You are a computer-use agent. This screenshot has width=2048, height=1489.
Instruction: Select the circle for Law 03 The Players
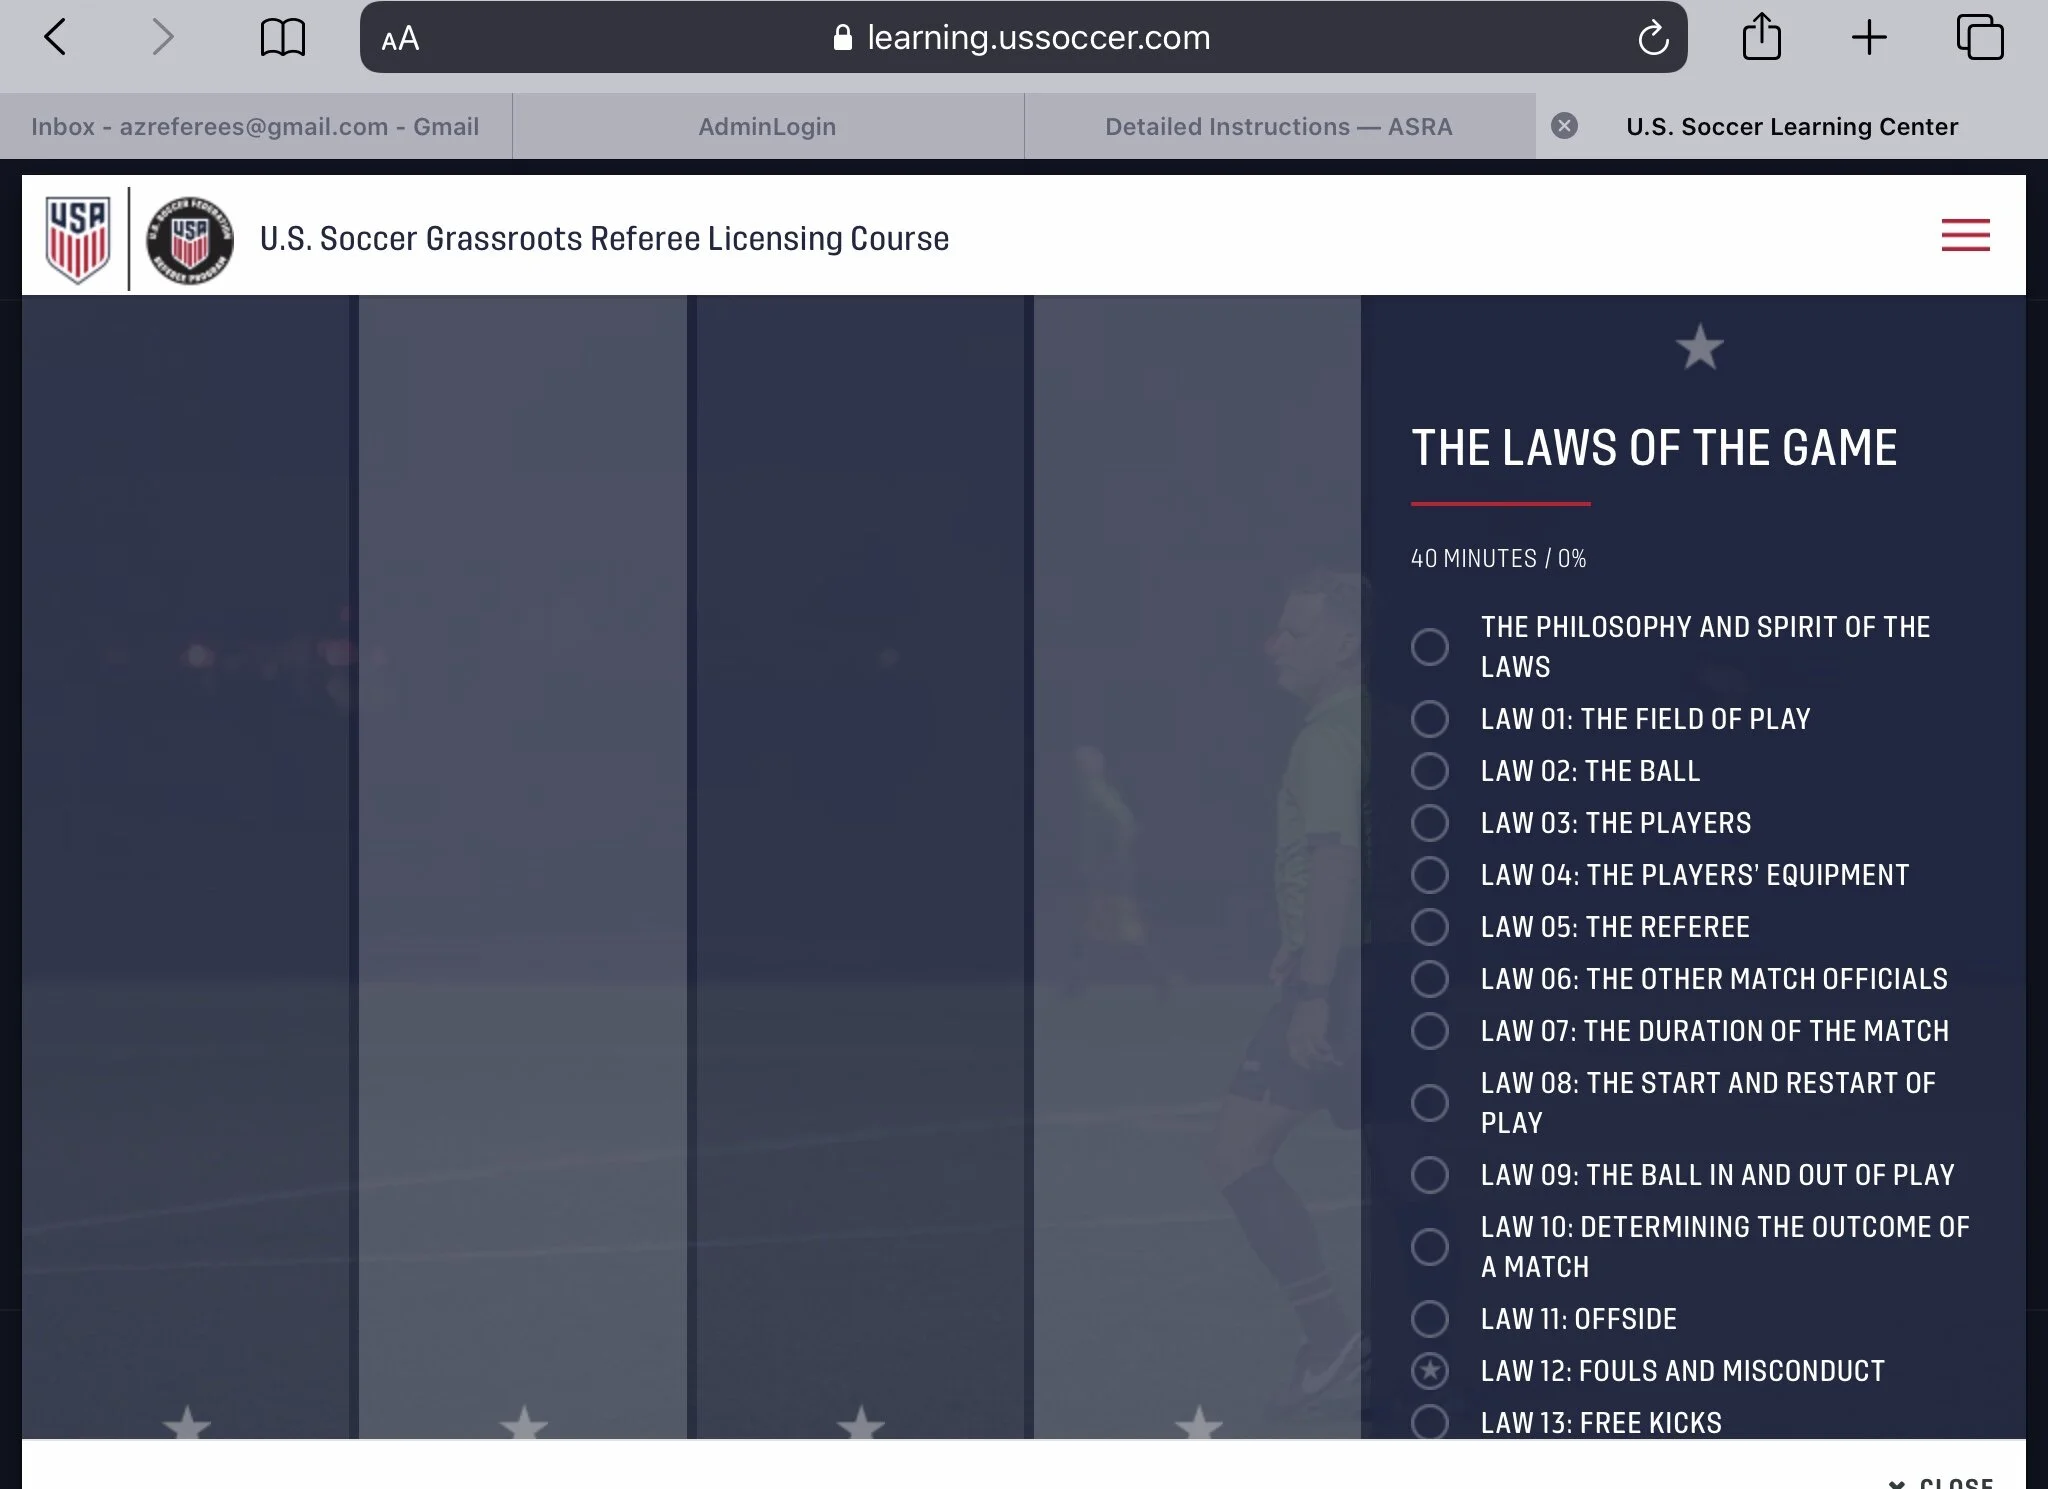click(x=1430, y=823)
